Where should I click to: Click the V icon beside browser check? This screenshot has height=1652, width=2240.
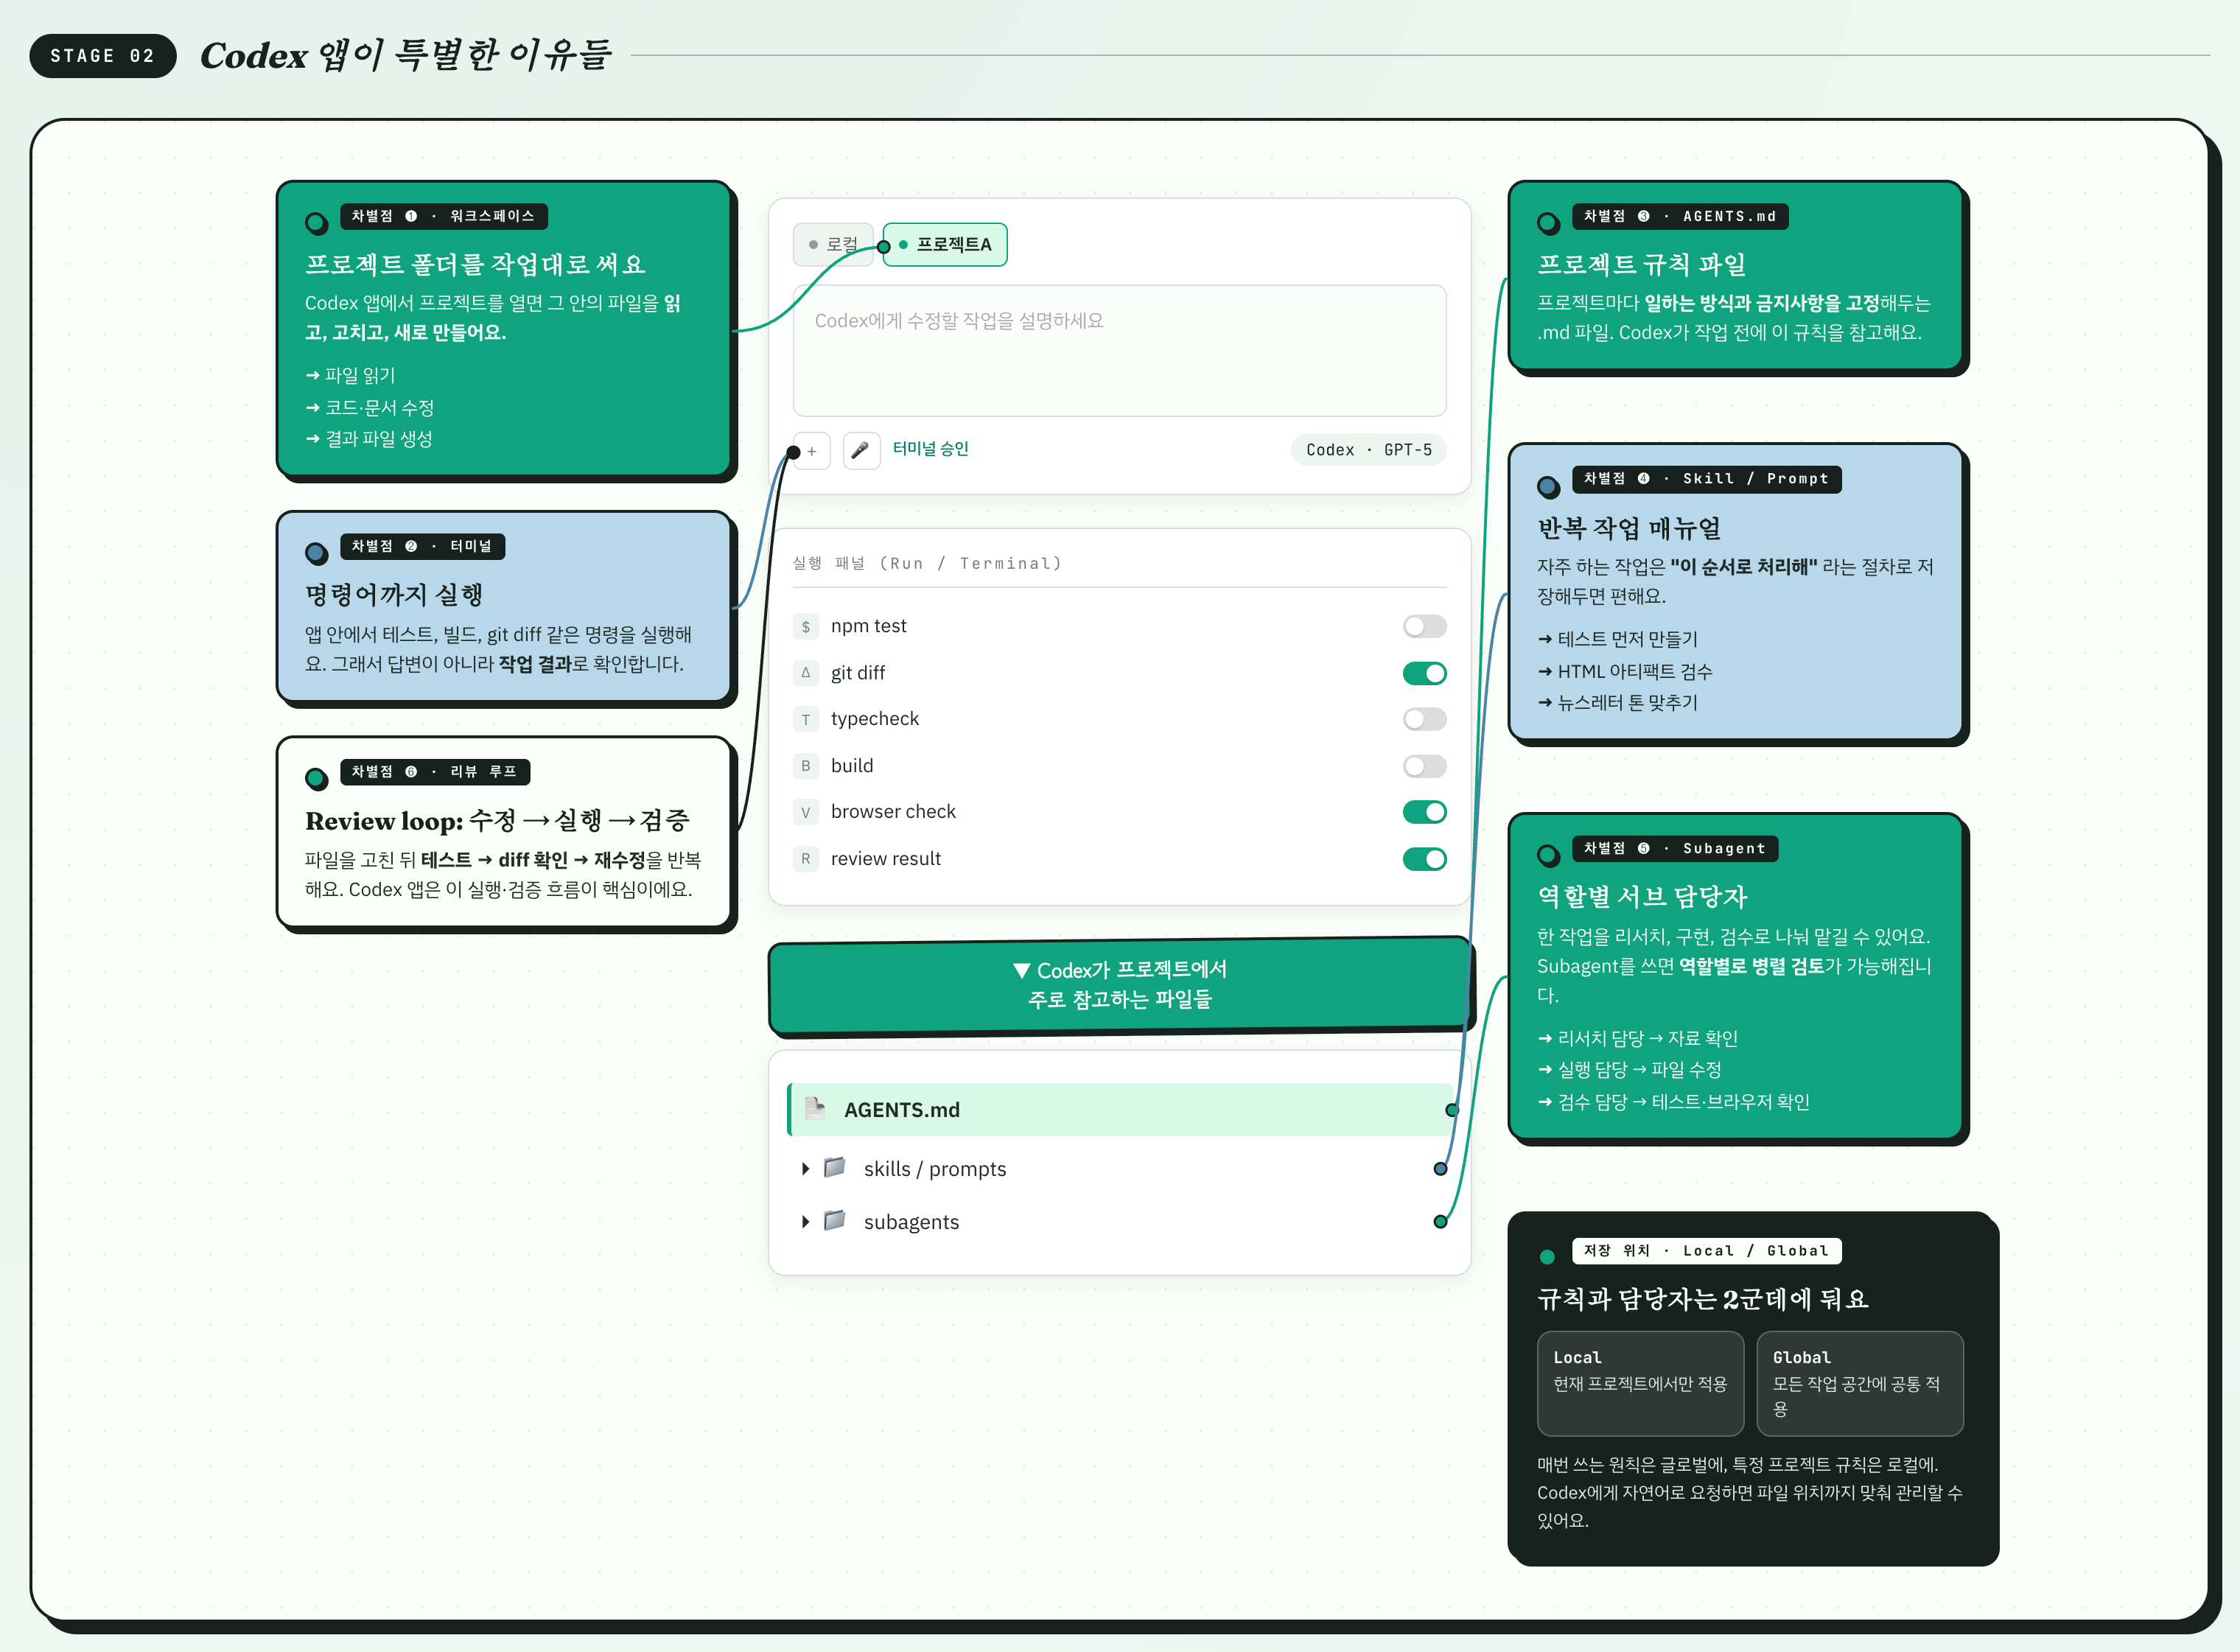click(x=806, y=812)
